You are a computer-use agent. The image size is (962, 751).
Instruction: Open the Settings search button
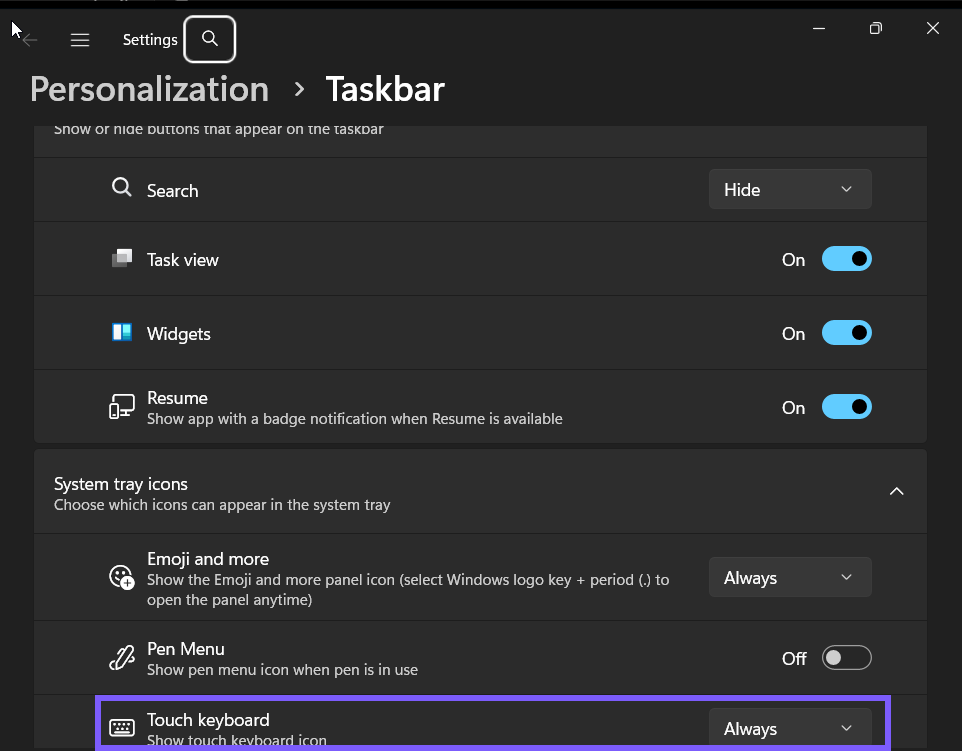[210, 39]
